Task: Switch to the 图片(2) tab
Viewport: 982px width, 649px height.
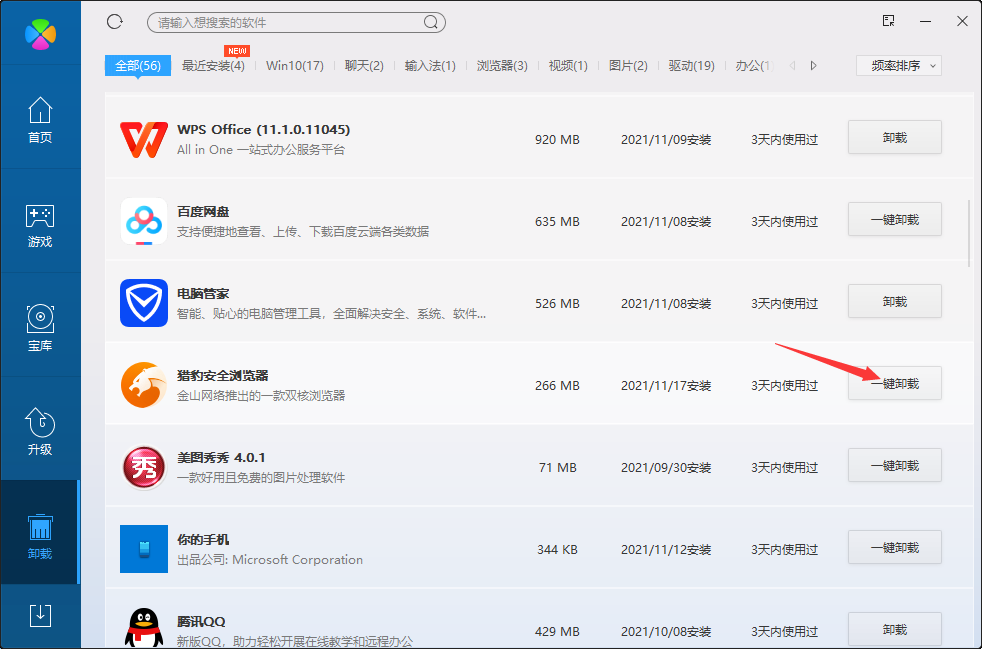Action: tap(628, 66)
